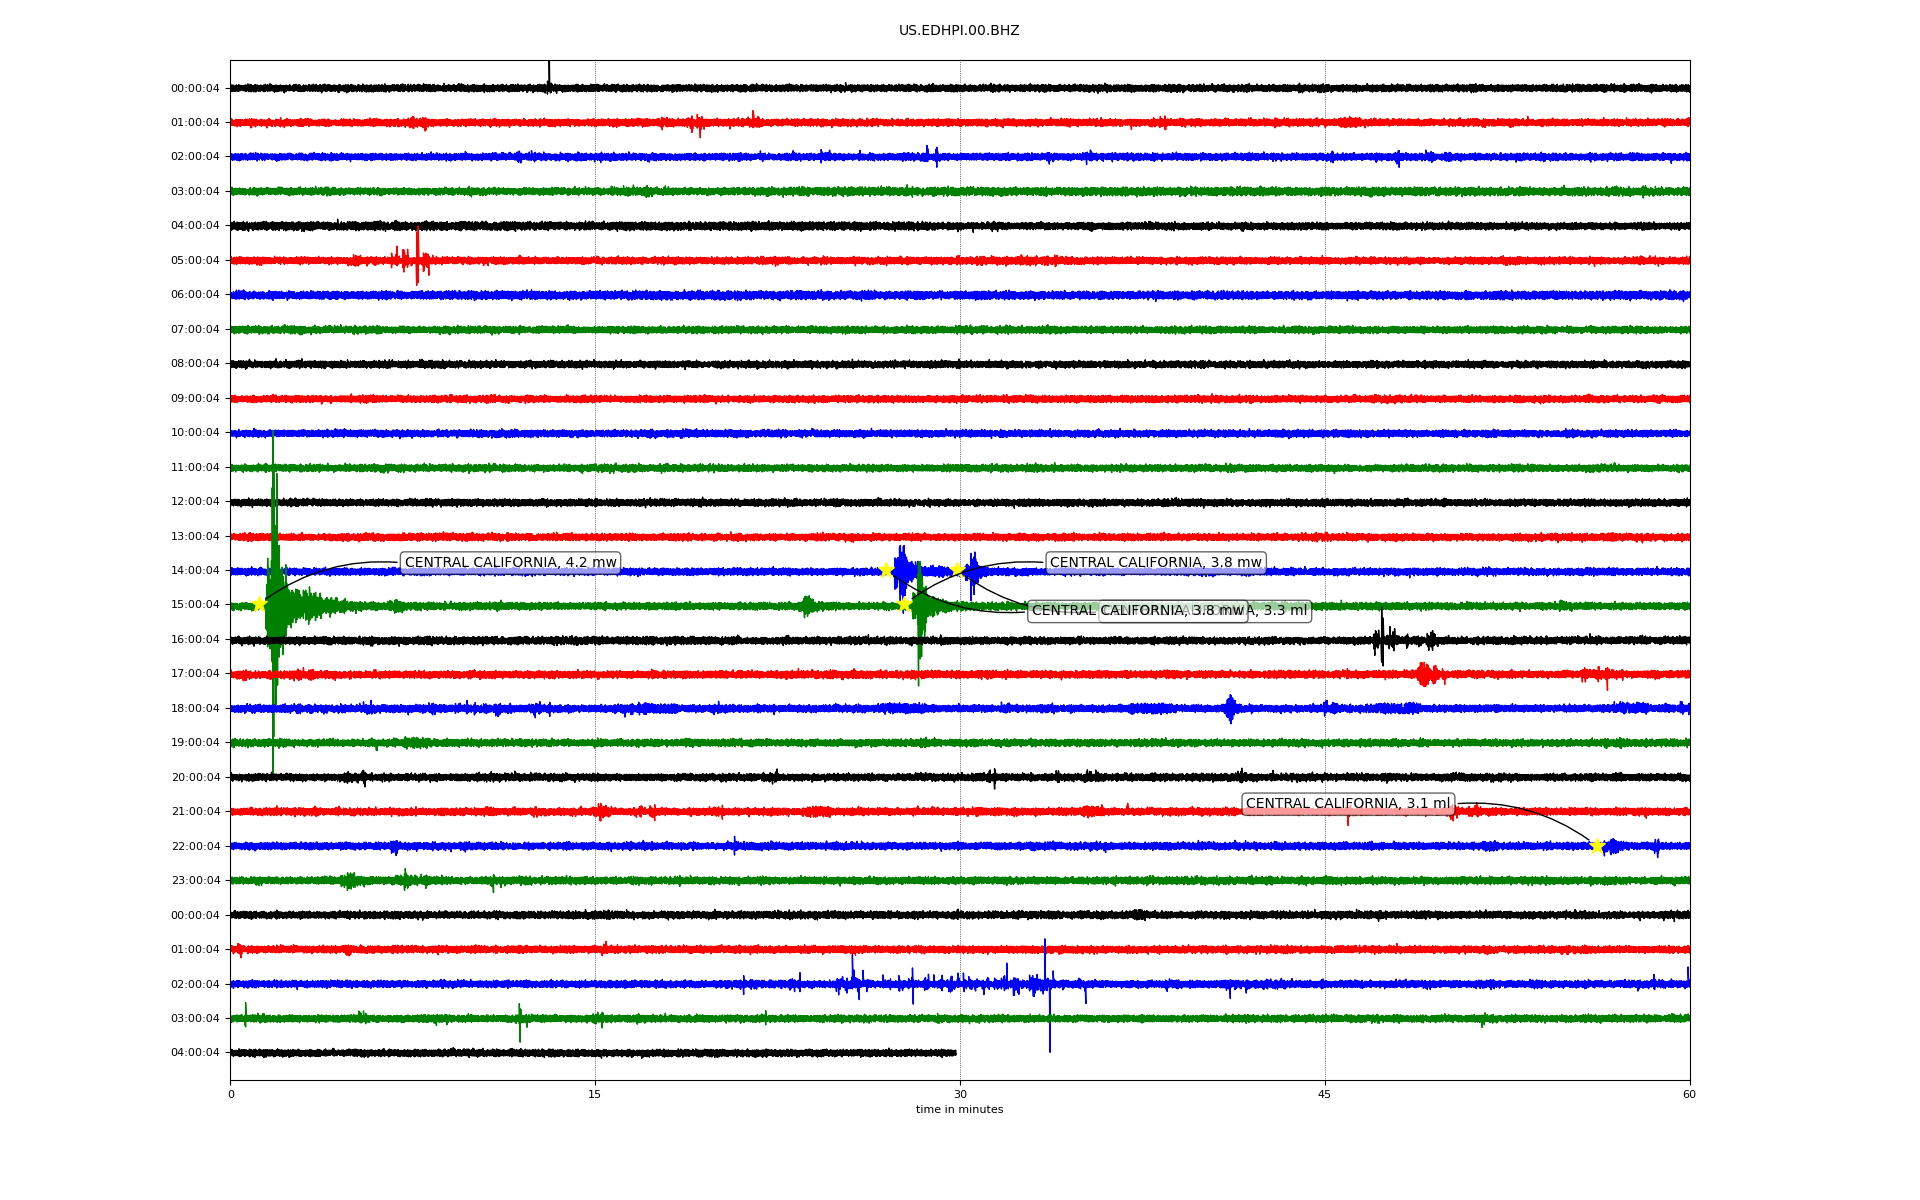Click the yellow star beside the 3.1 ml event
The width and height of the screenshot is (1920, 1200).
(1597, 846)
